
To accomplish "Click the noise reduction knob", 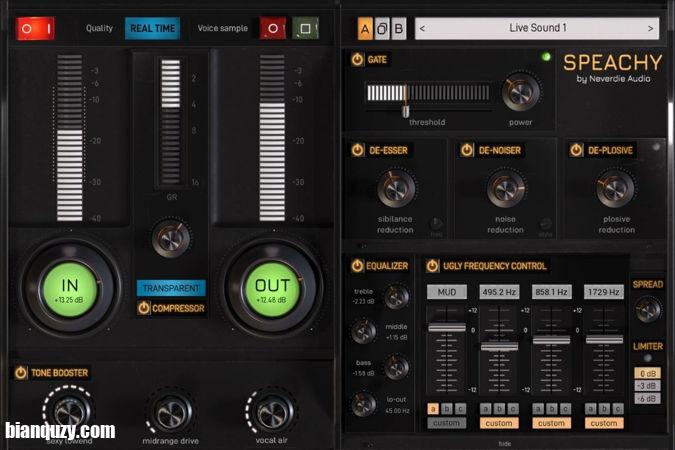I will click(505, 189).
